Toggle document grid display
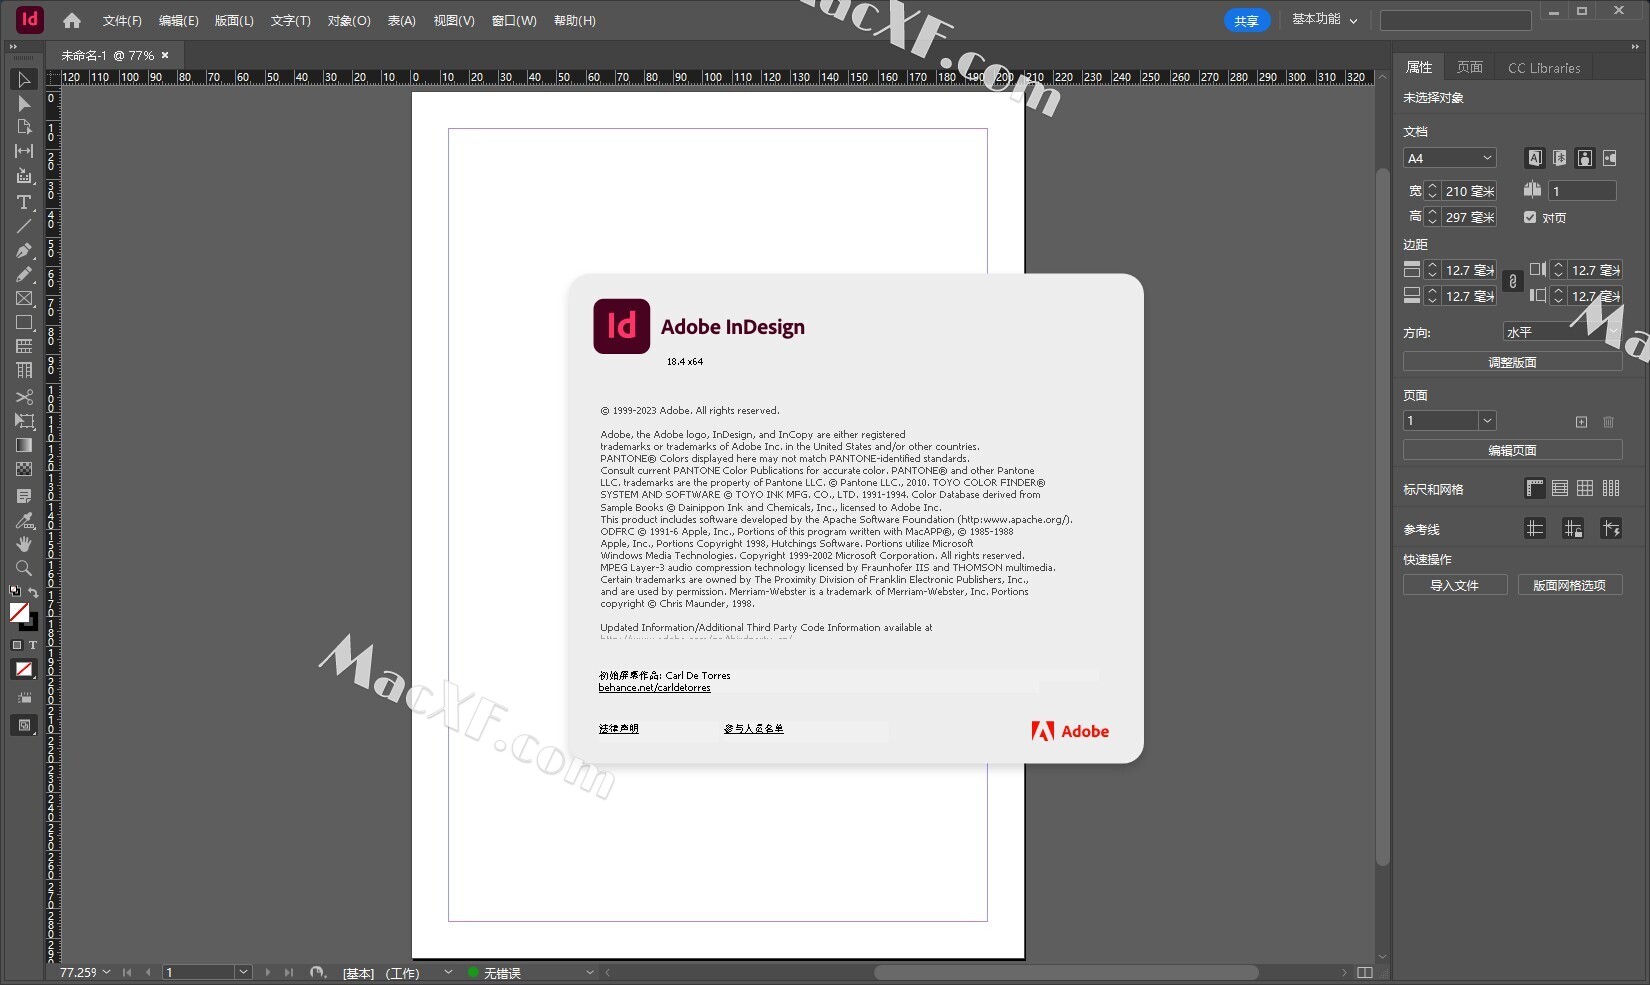Image resolution: width=1650 pixels, height=985 pixels. (x=1585, y=488)
